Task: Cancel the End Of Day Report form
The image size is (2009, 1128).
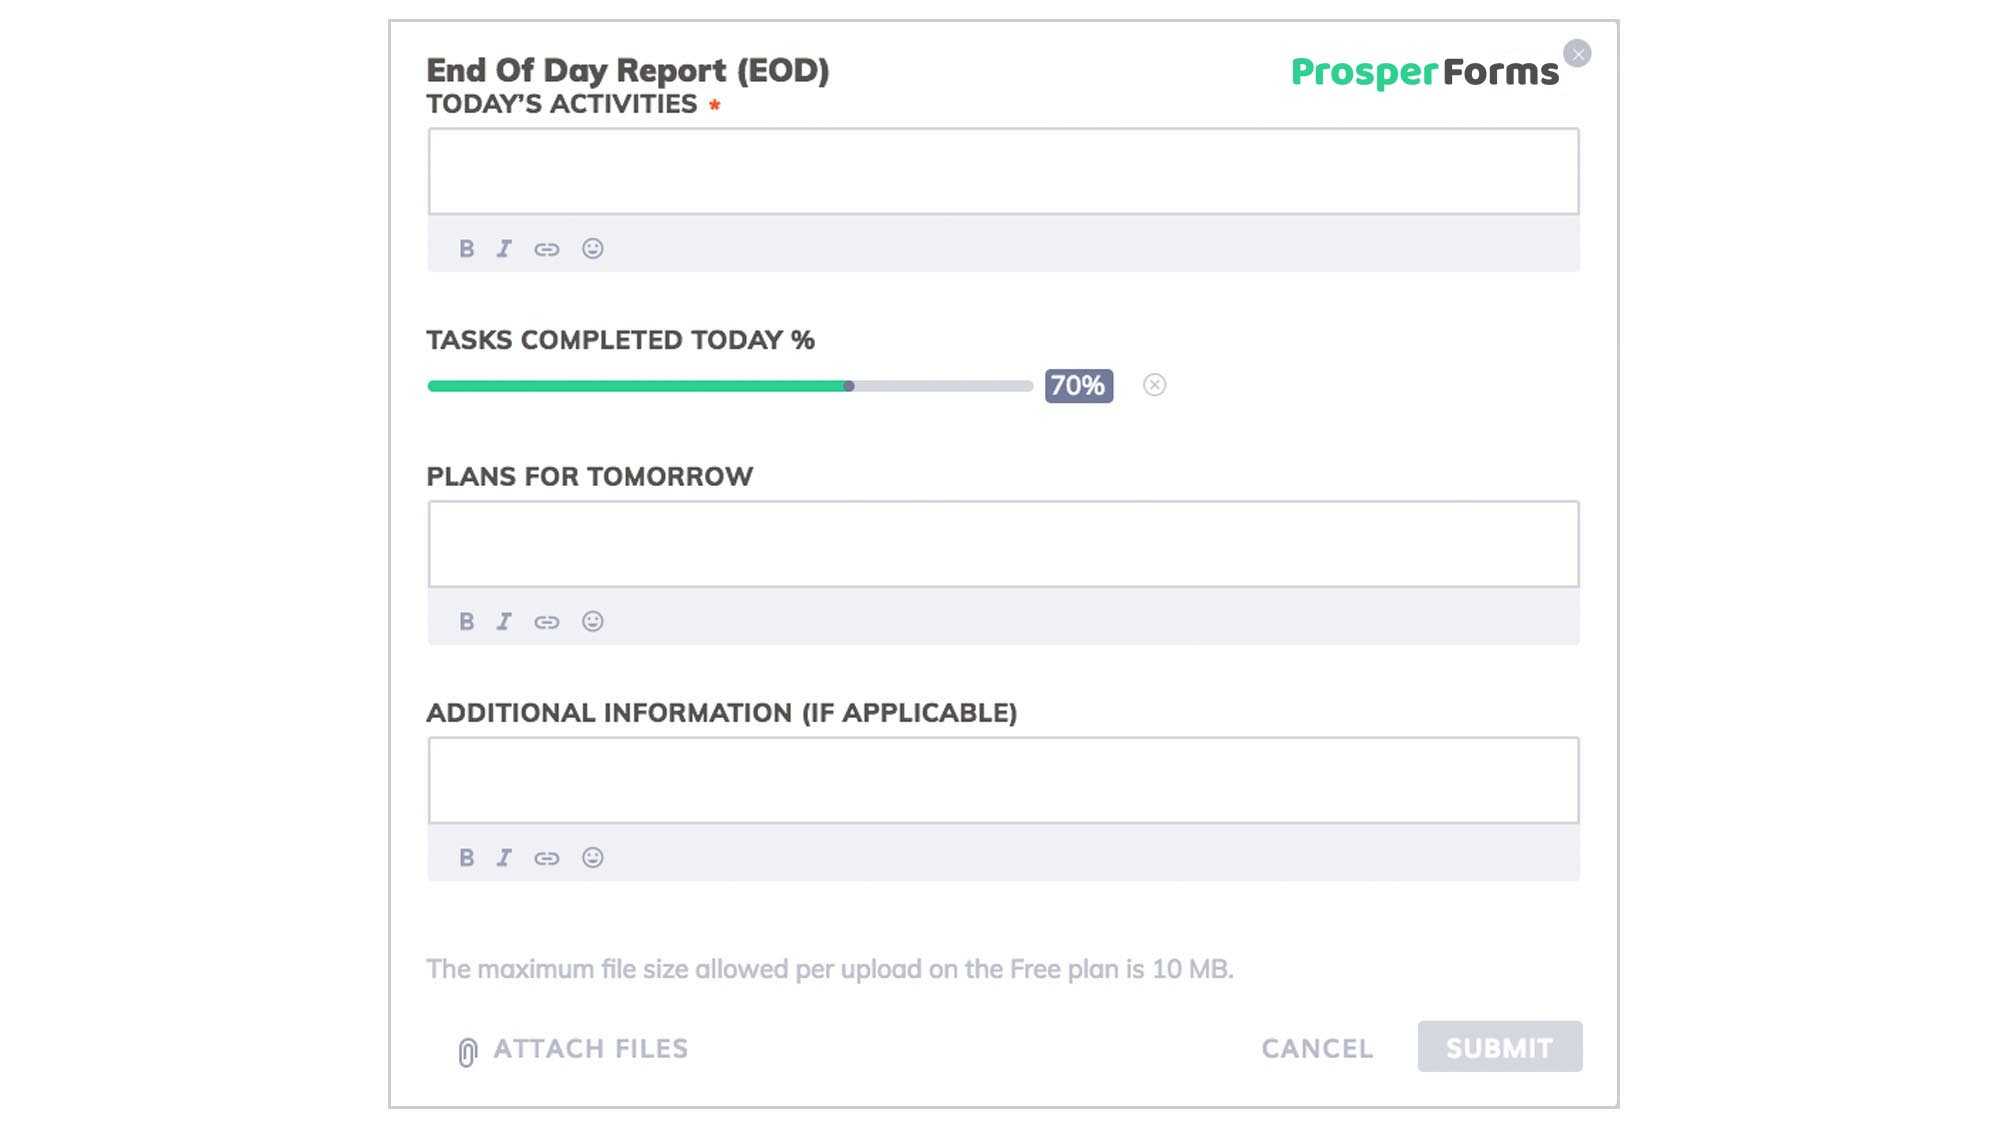Action: click(1318, 1047)
